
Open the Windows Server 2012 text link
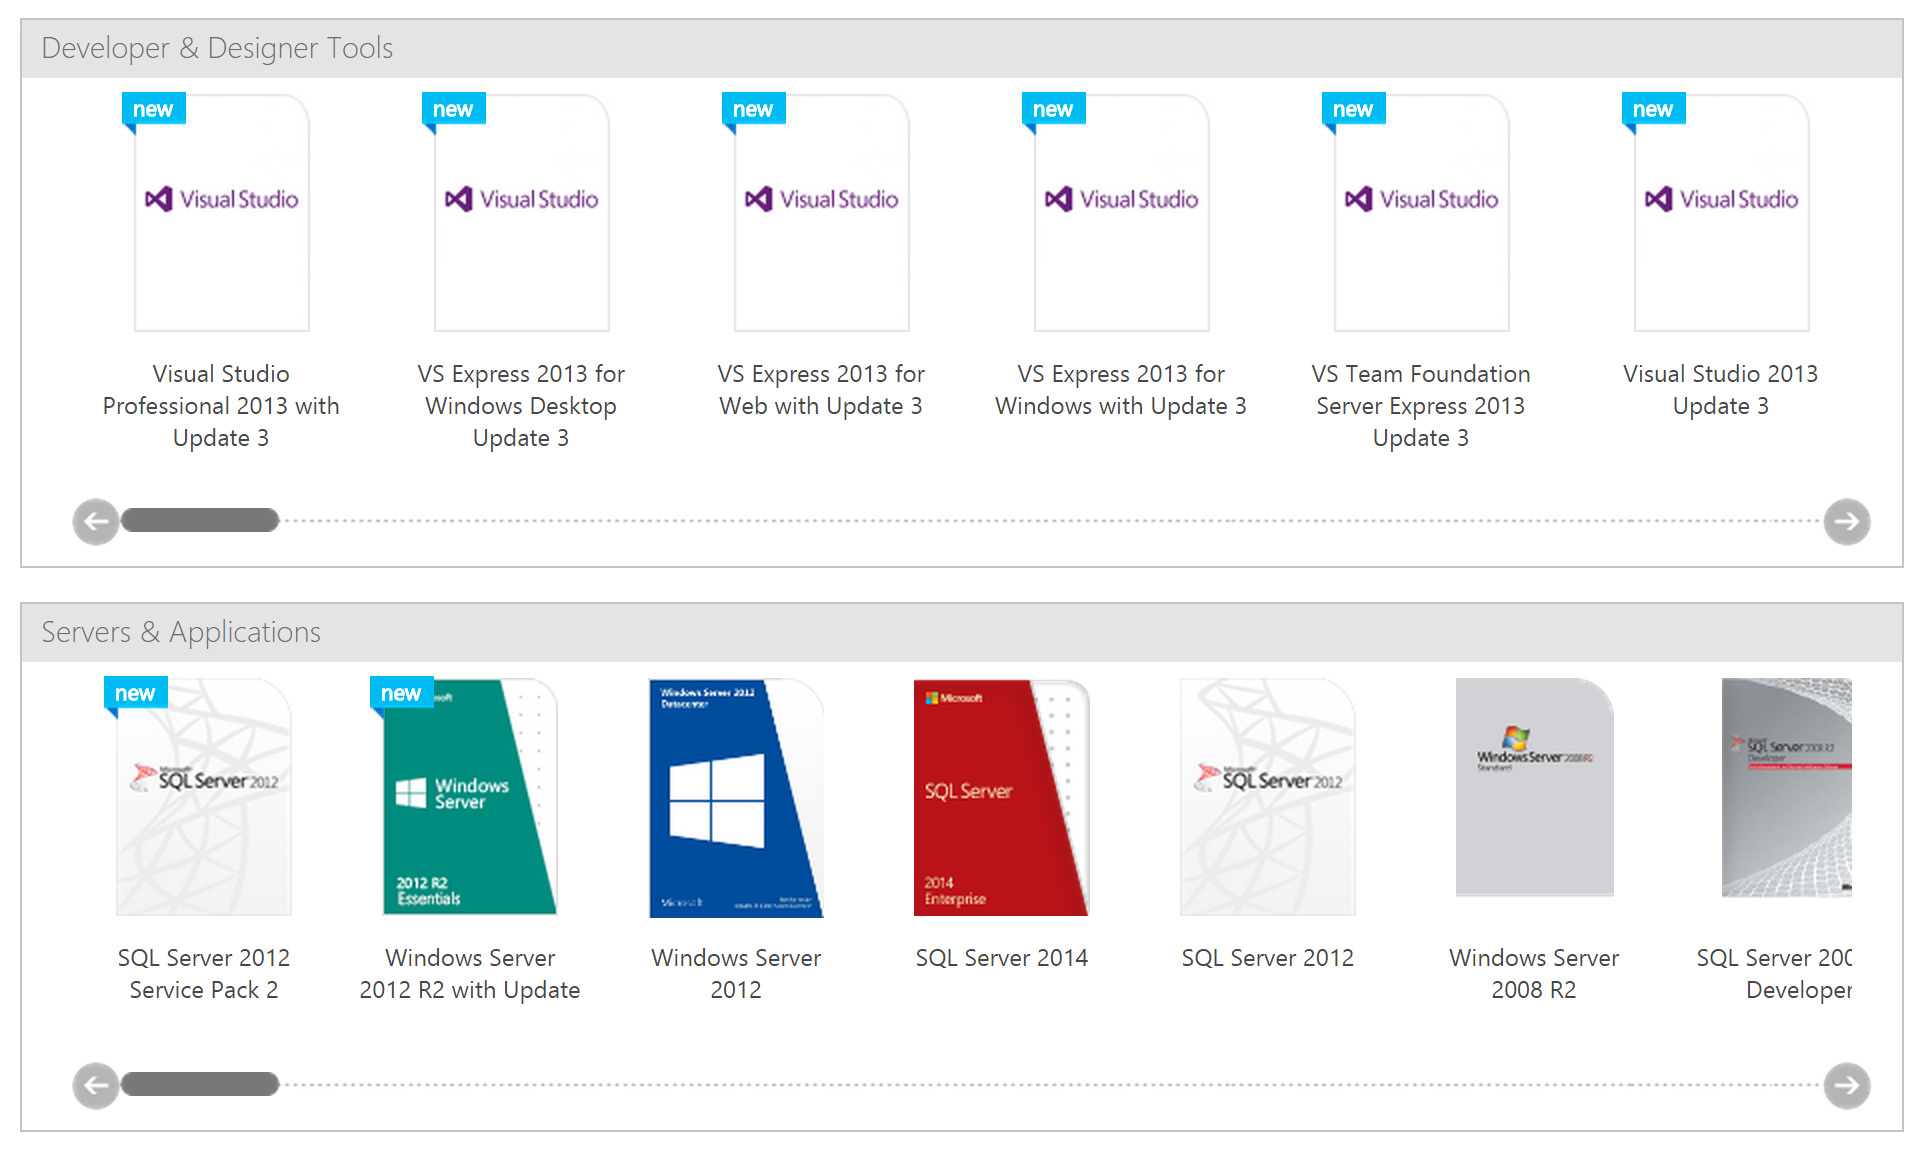coord(736,973)
